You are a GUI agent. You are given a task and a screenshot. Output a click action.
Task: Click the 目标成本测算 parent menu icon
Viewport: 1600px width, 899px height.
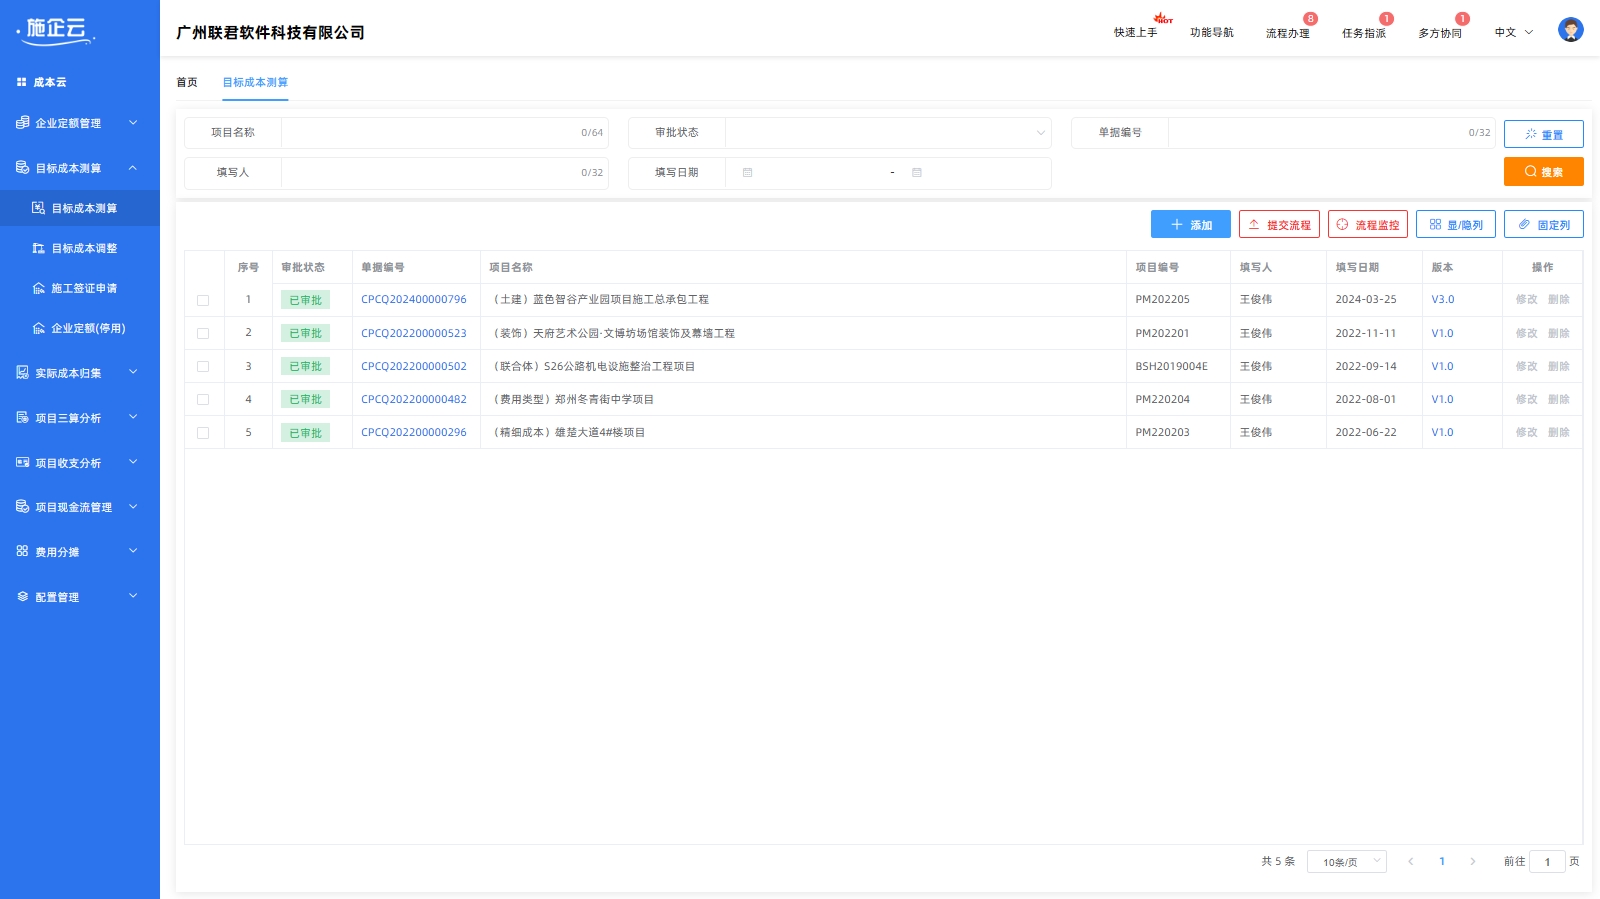click(22, 168)
